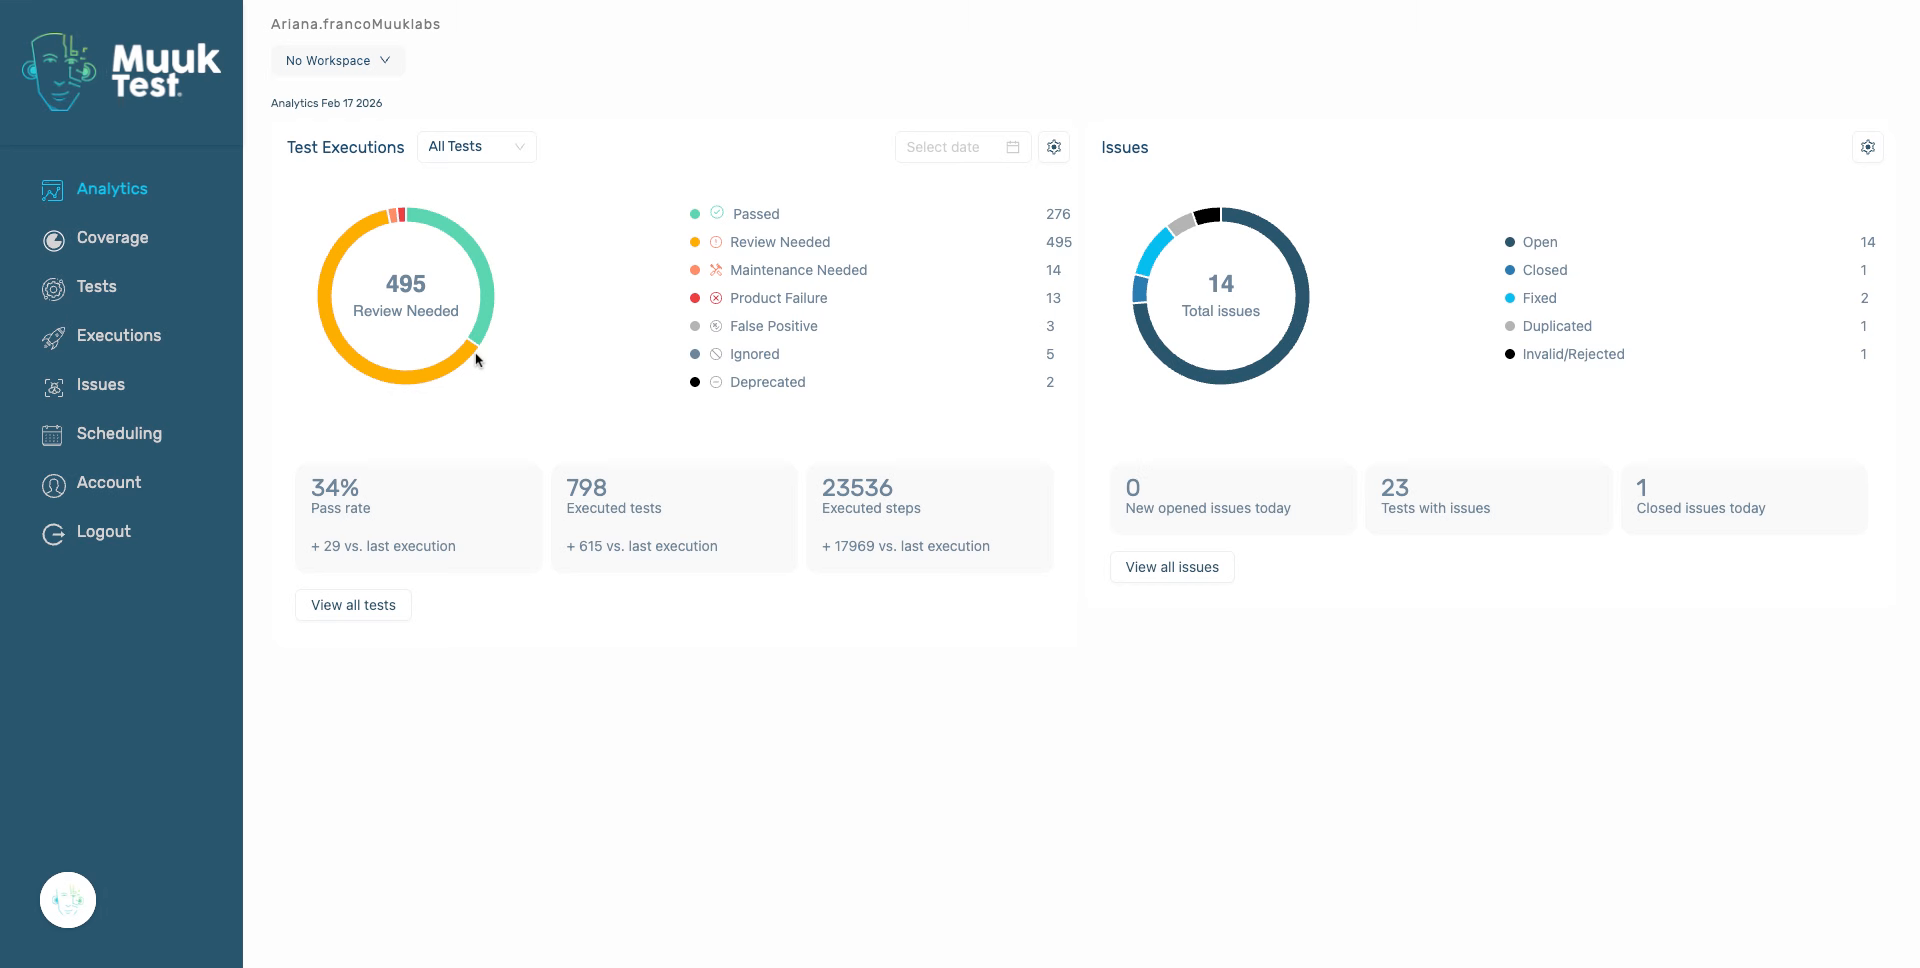The image size is (1920, 968).
Task: Click the Executions rocket icon
Action: 53,337
